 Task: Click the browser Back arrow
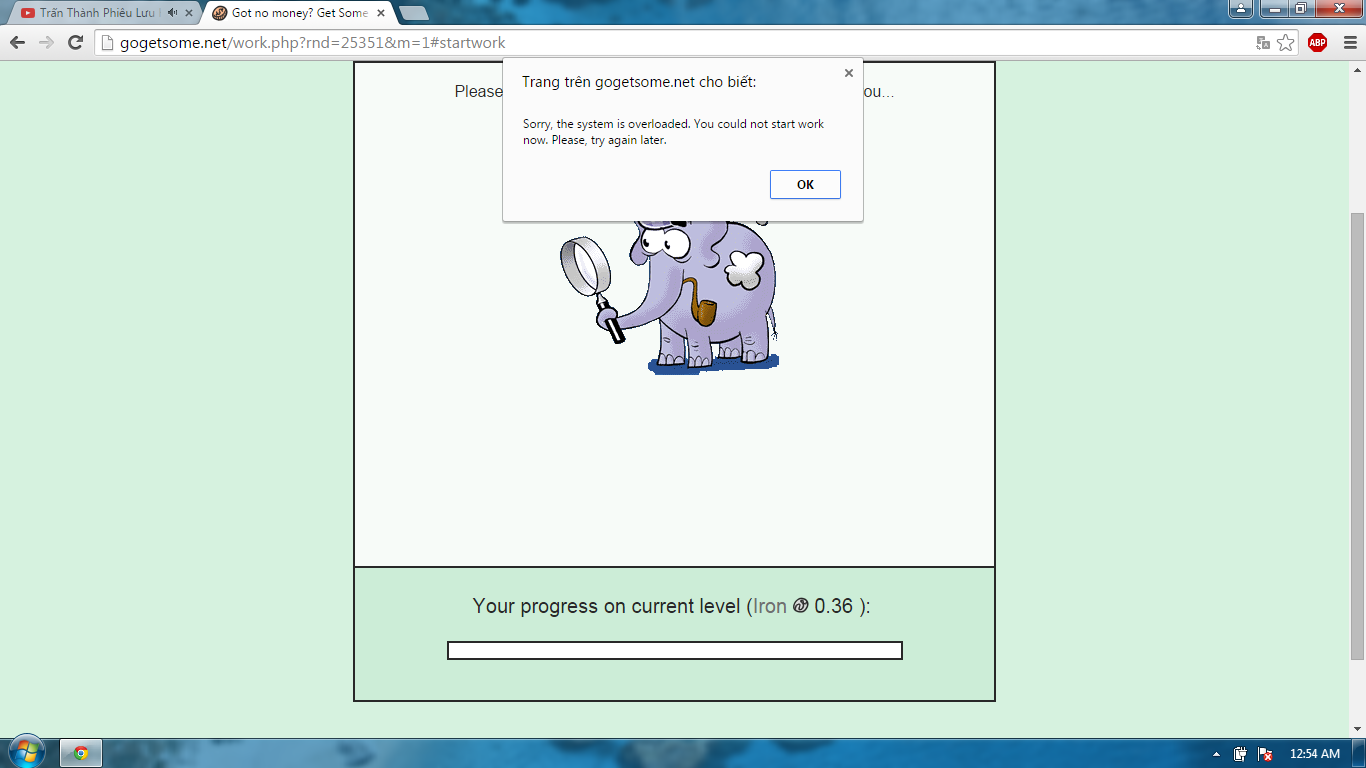(x=17, y=43)
